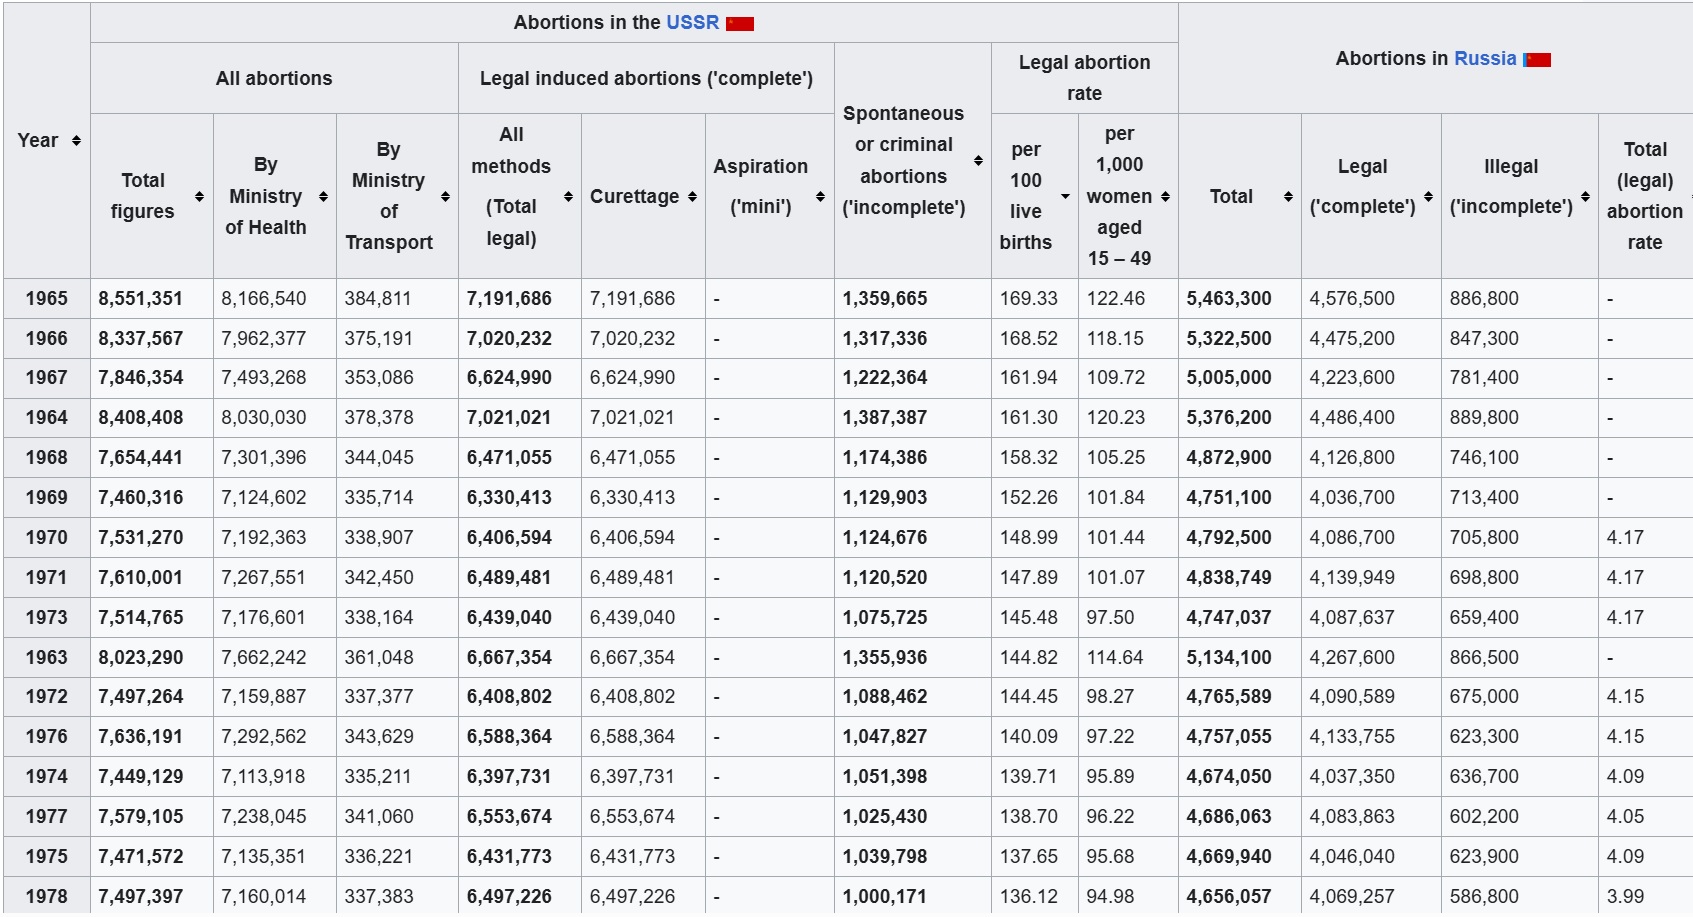The height and width of the screenshot is (917, 1693).
Task: Open the USSR link
Action: (692, 22)
